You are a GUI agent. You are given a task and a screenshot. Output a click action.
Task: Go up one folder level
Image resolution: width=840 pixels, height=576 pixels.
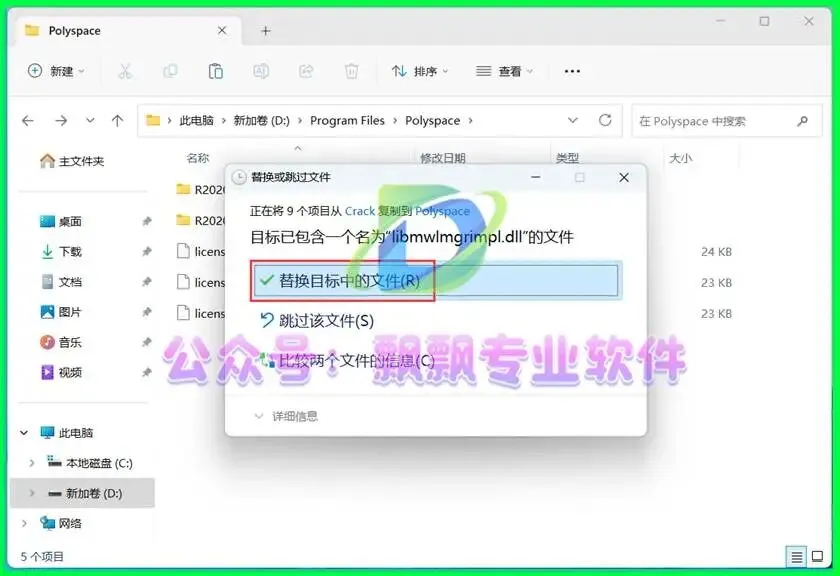(x=117, y=121)
